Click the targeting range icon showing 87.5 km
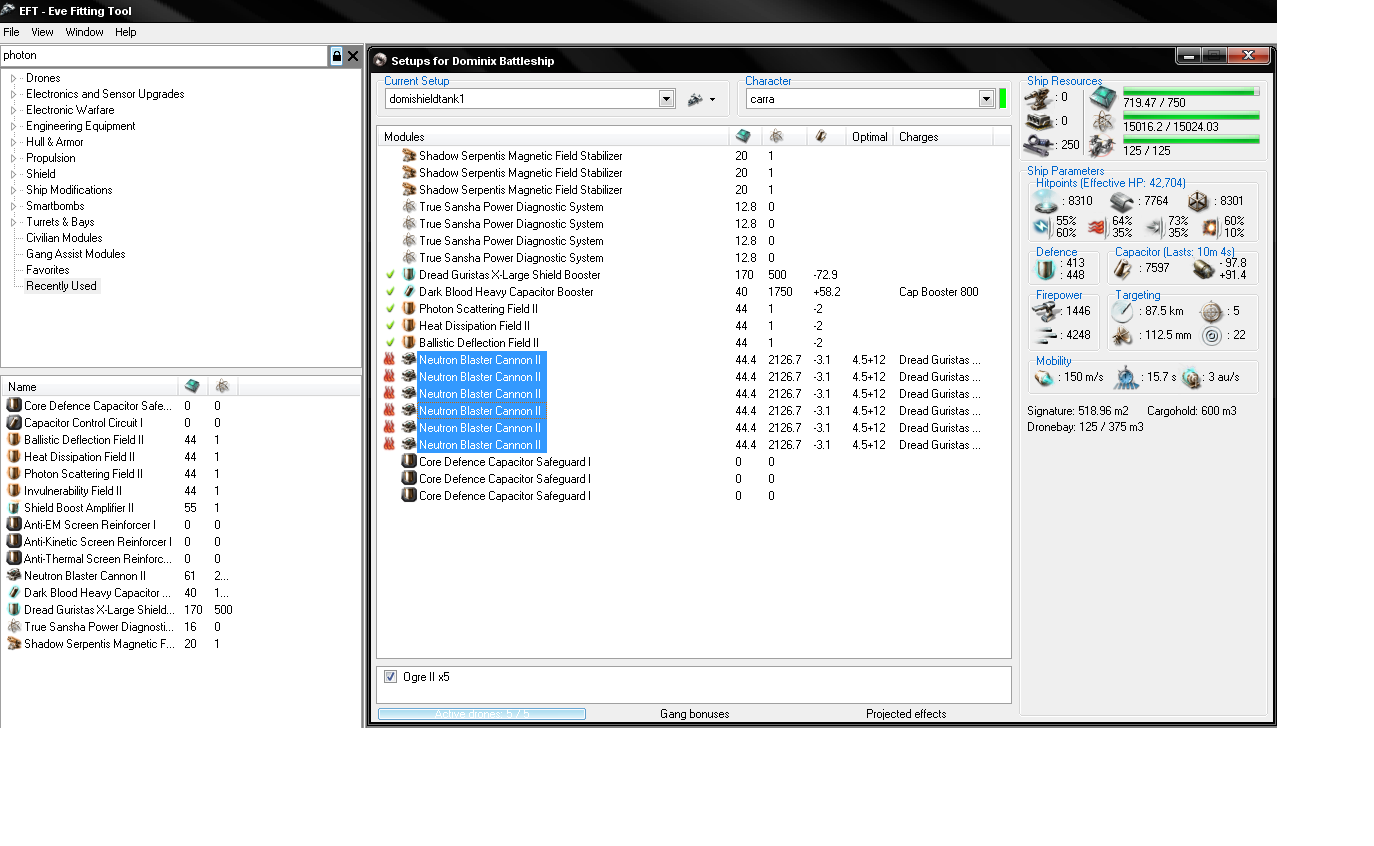Screen dimensions: 1374x846 1122,312
